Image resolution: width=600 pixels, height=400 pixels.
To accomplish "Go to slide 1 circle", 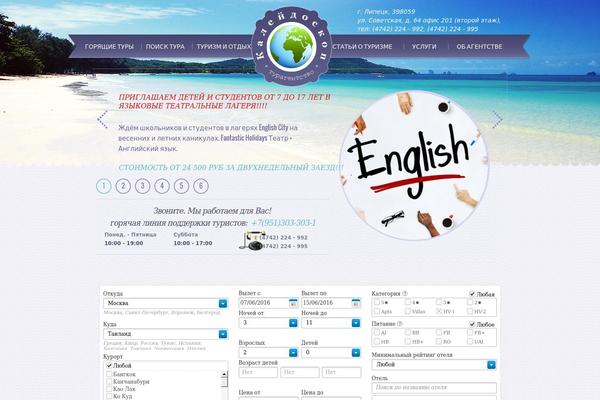I will click(104, 186).
